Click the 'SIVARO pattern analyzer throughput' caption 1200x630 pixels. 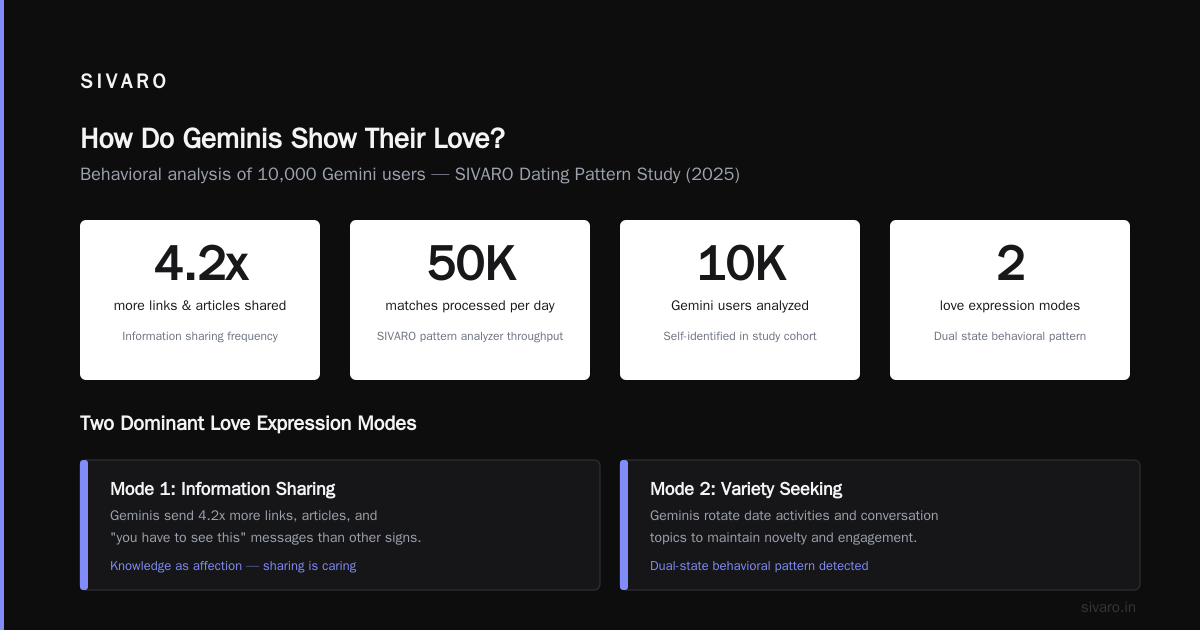[x=470, y=336]
